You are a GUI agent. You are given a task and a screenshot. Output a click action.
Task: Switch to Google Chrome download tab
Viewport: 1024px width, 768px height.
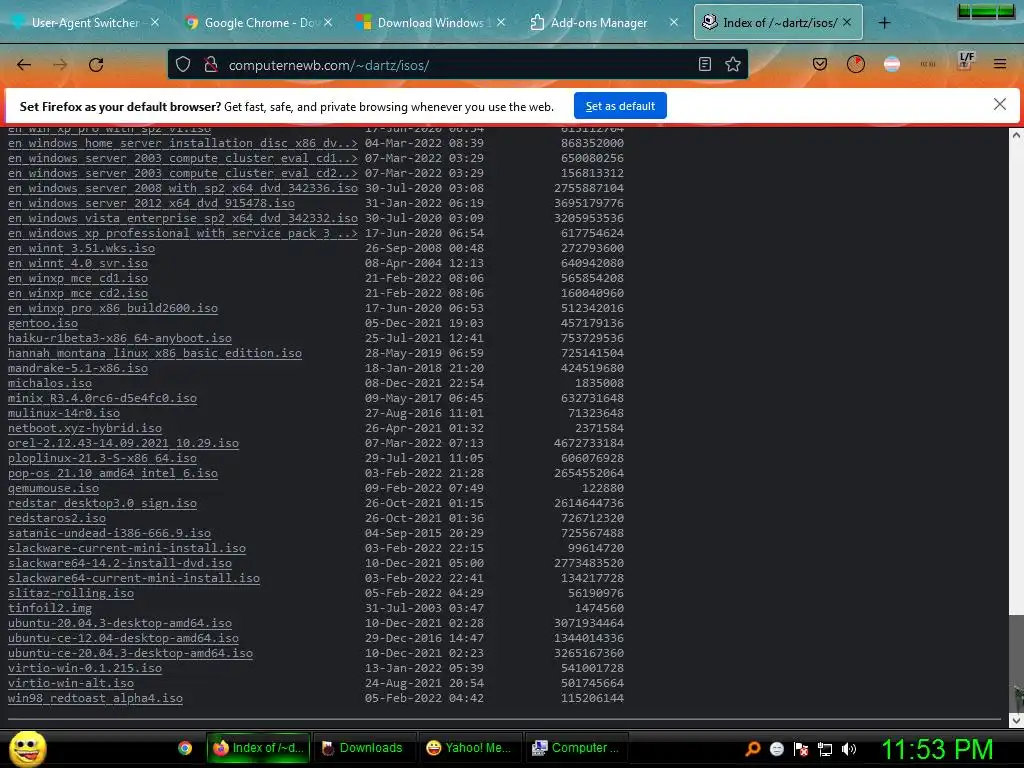tap(258, 23)
